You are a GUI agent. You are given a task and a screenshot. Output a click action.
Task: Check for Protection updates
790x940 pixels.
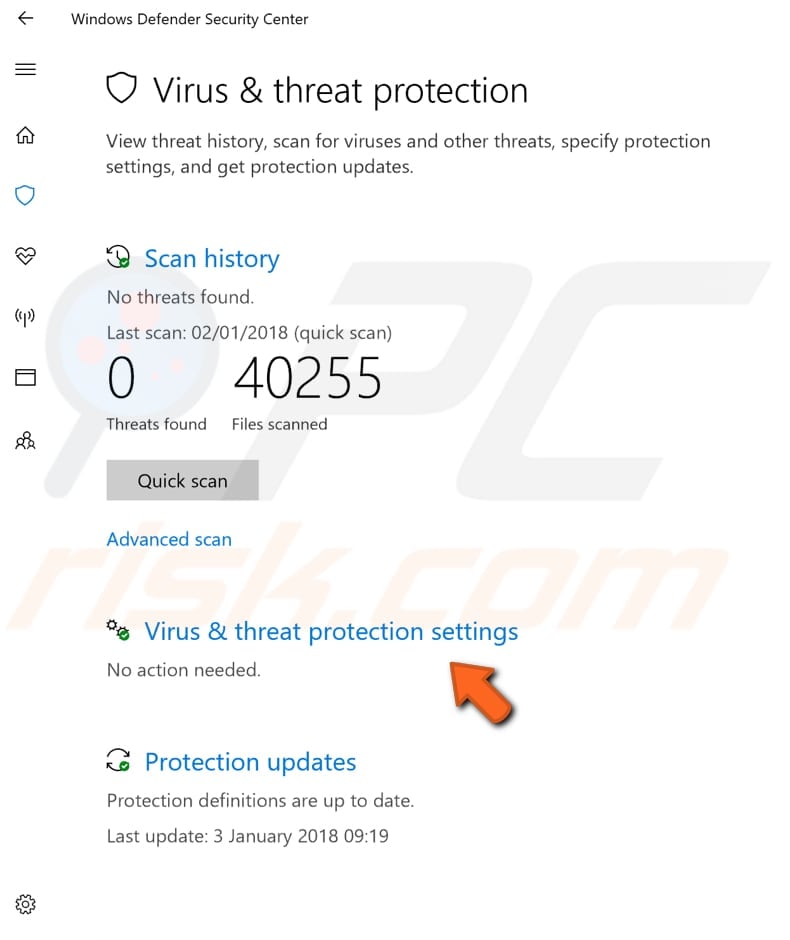pos(250,762)
